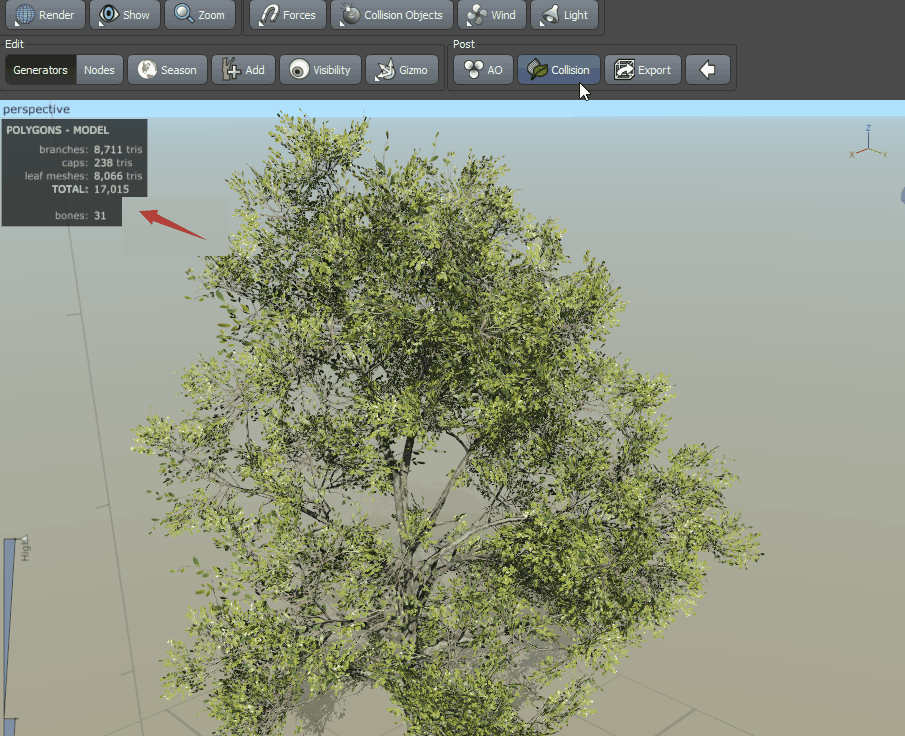Click the XYZ axis orientation gizmo

pyautogui.click(x=868, y=143)
